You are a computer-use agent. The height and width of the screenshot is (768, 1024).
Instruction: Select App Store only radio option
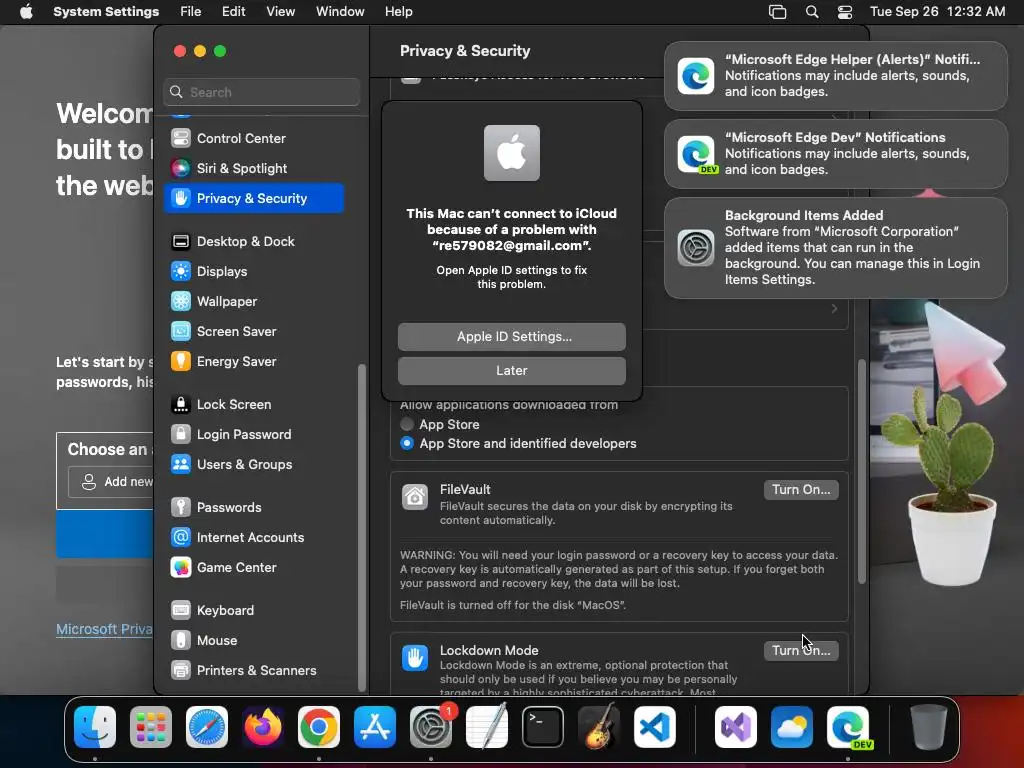(x=407, y=424)
